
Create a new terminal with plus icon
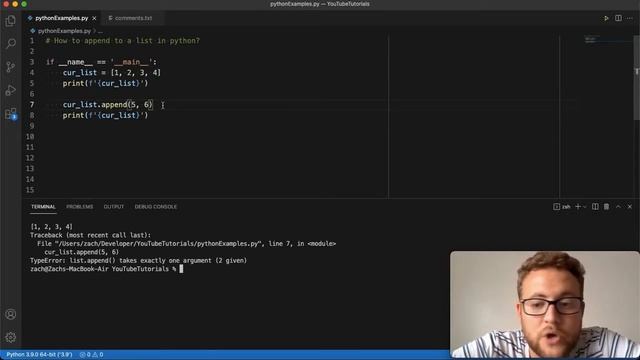578,207
